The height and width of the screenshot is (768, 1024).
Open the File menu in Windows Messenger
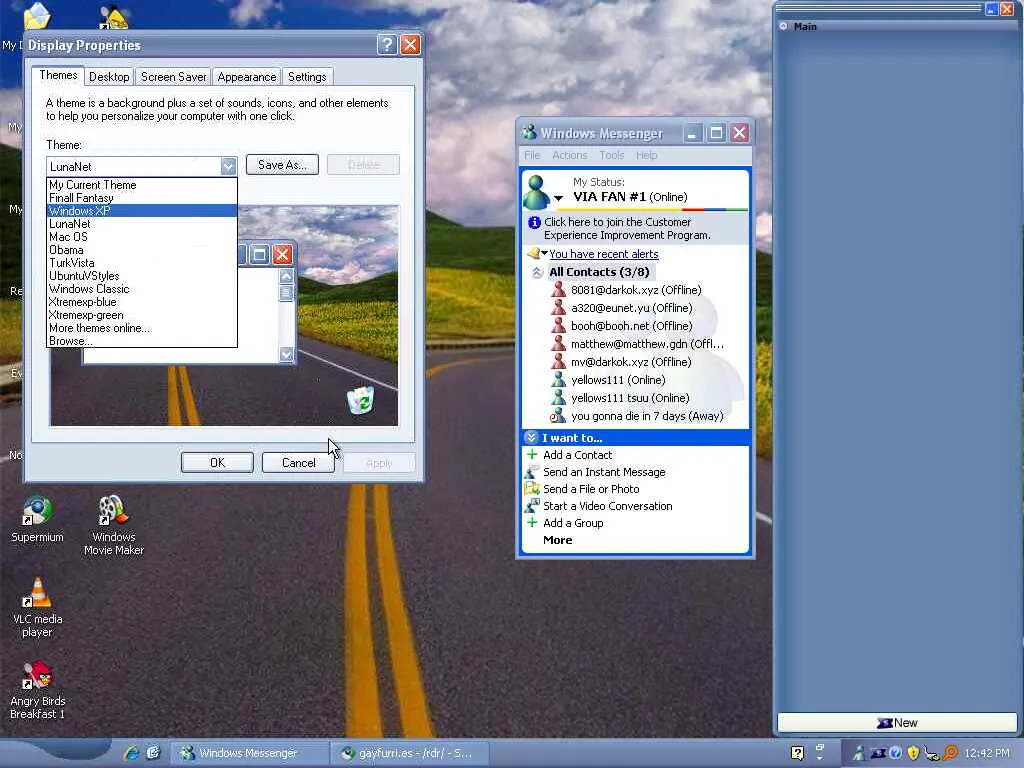pos(532,155)
